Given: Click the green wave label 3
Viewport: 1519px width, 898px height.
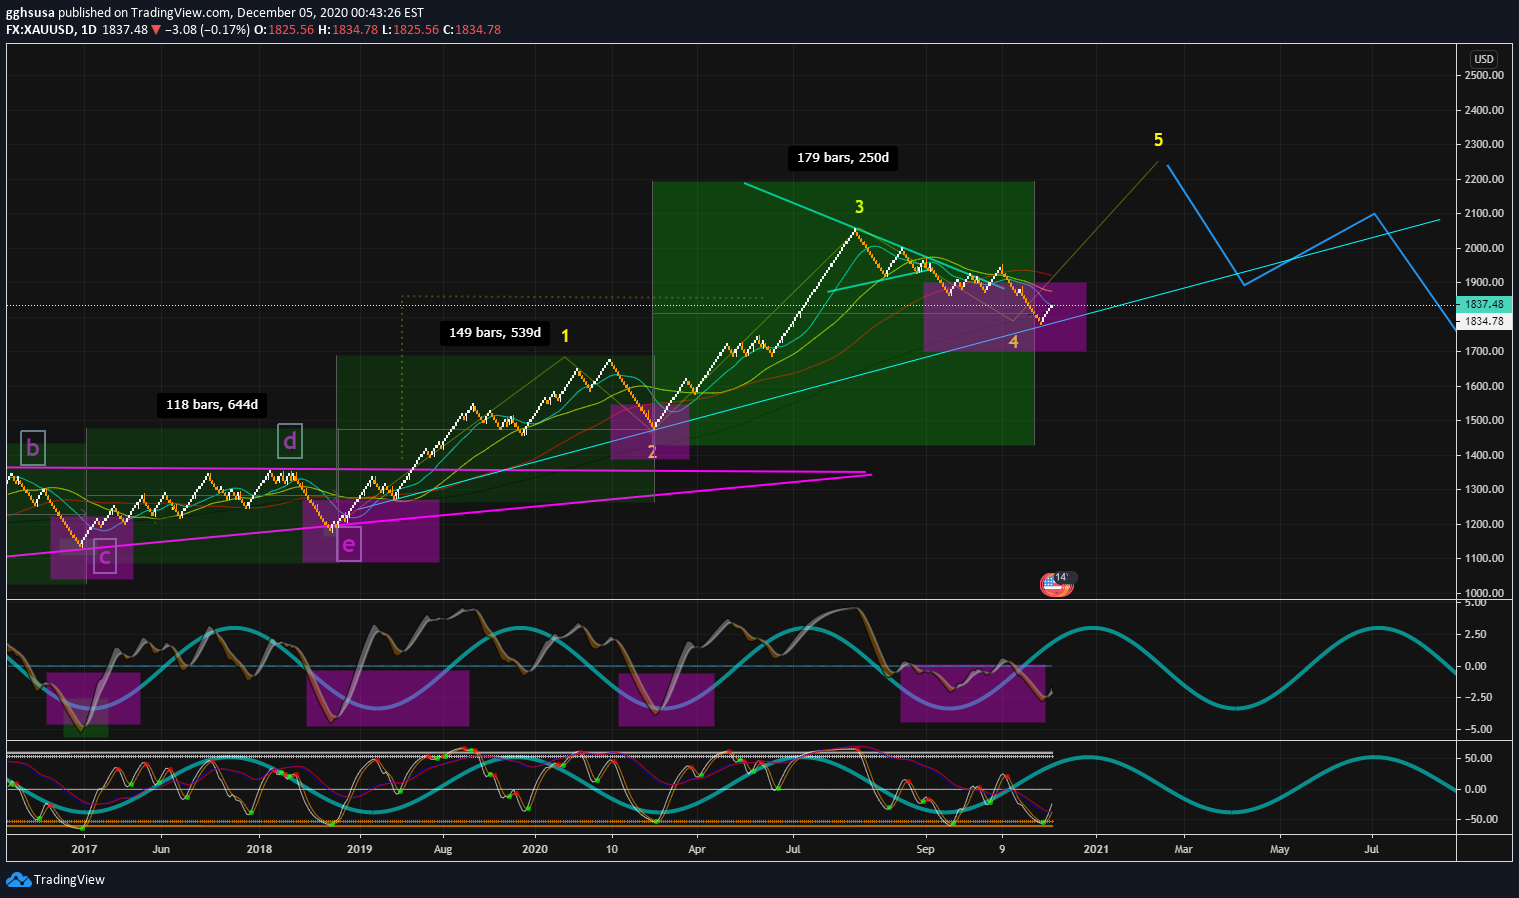Looking at the screenshot, I should pos(859,207).
